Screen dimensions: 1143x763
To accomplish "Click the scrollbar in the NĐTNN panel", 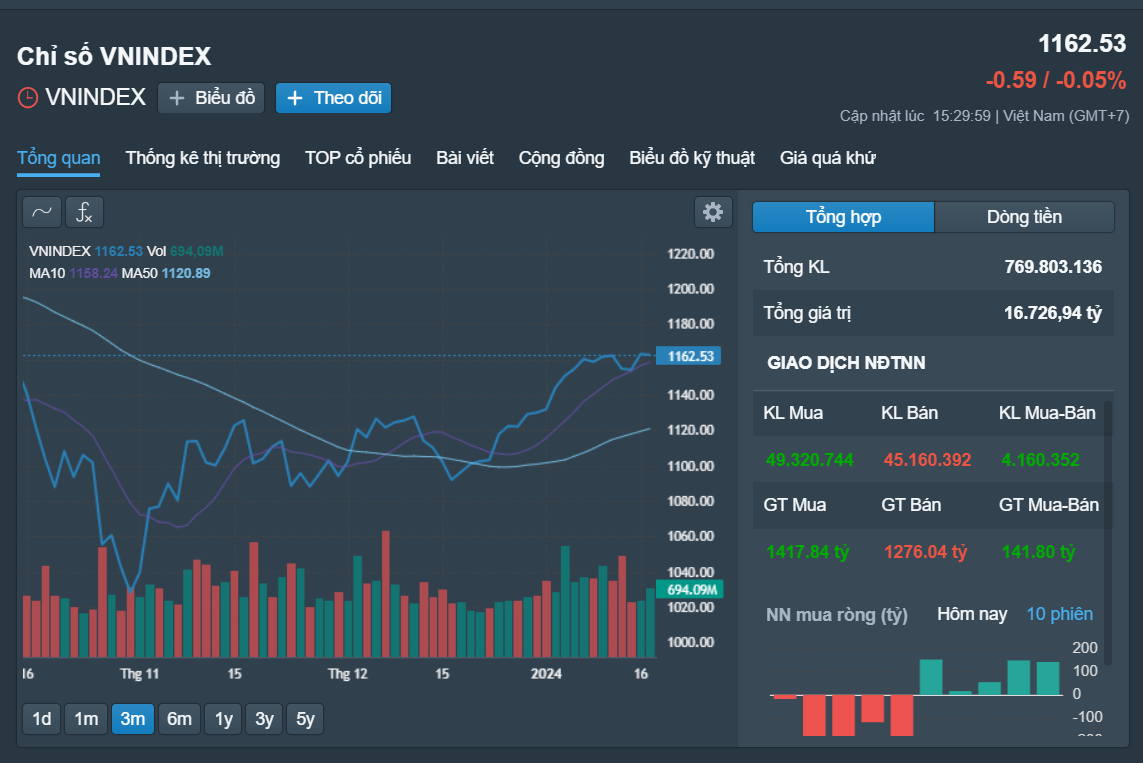I will pos(1108,532).
